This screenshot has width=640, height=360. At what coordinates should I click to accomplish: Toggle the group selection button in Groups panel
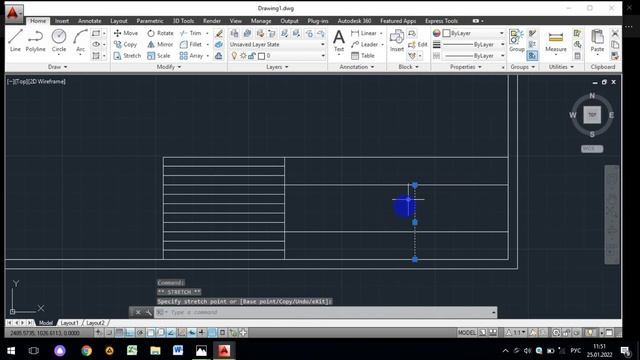tap(532, 56)
